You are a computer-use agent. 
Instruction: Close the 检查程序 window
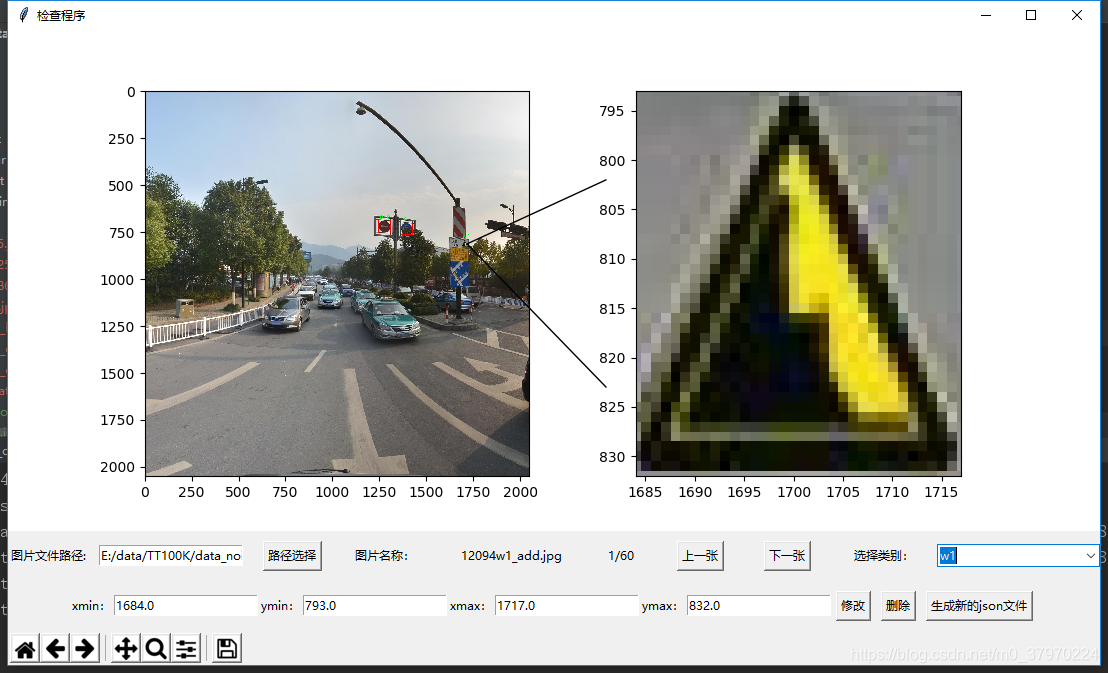pos(1076,15)
